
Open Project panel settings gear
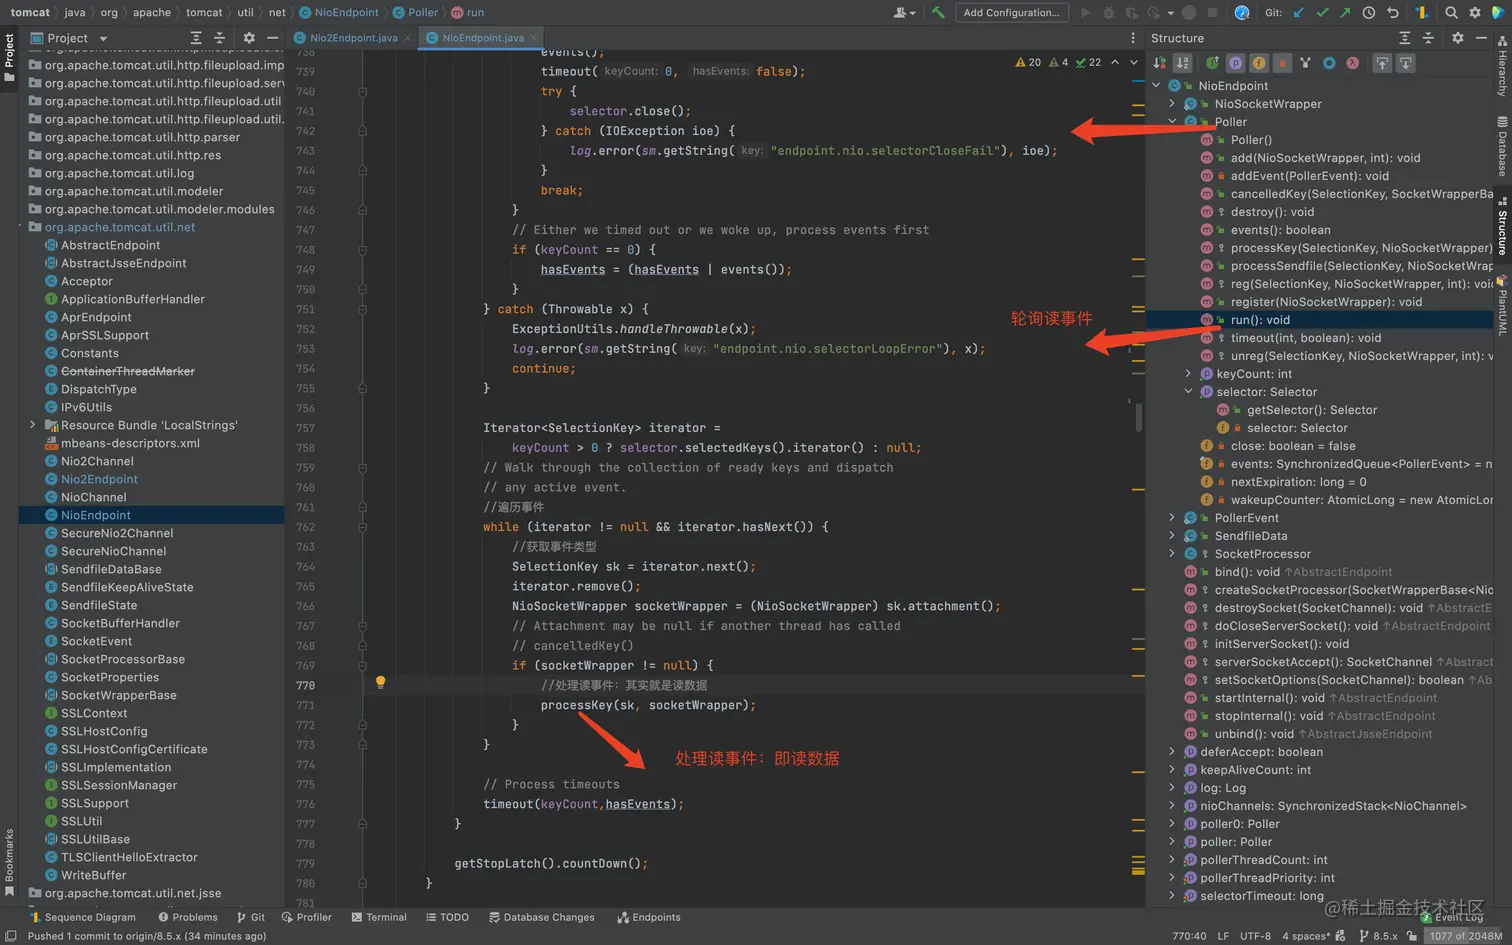(x=249, y=38)
